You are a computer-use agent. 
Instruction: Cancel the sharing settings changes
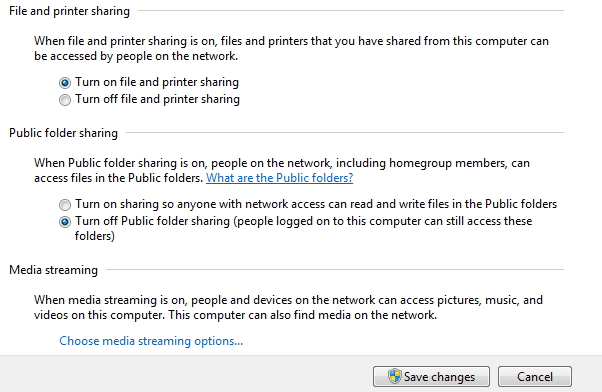[535, 376]
